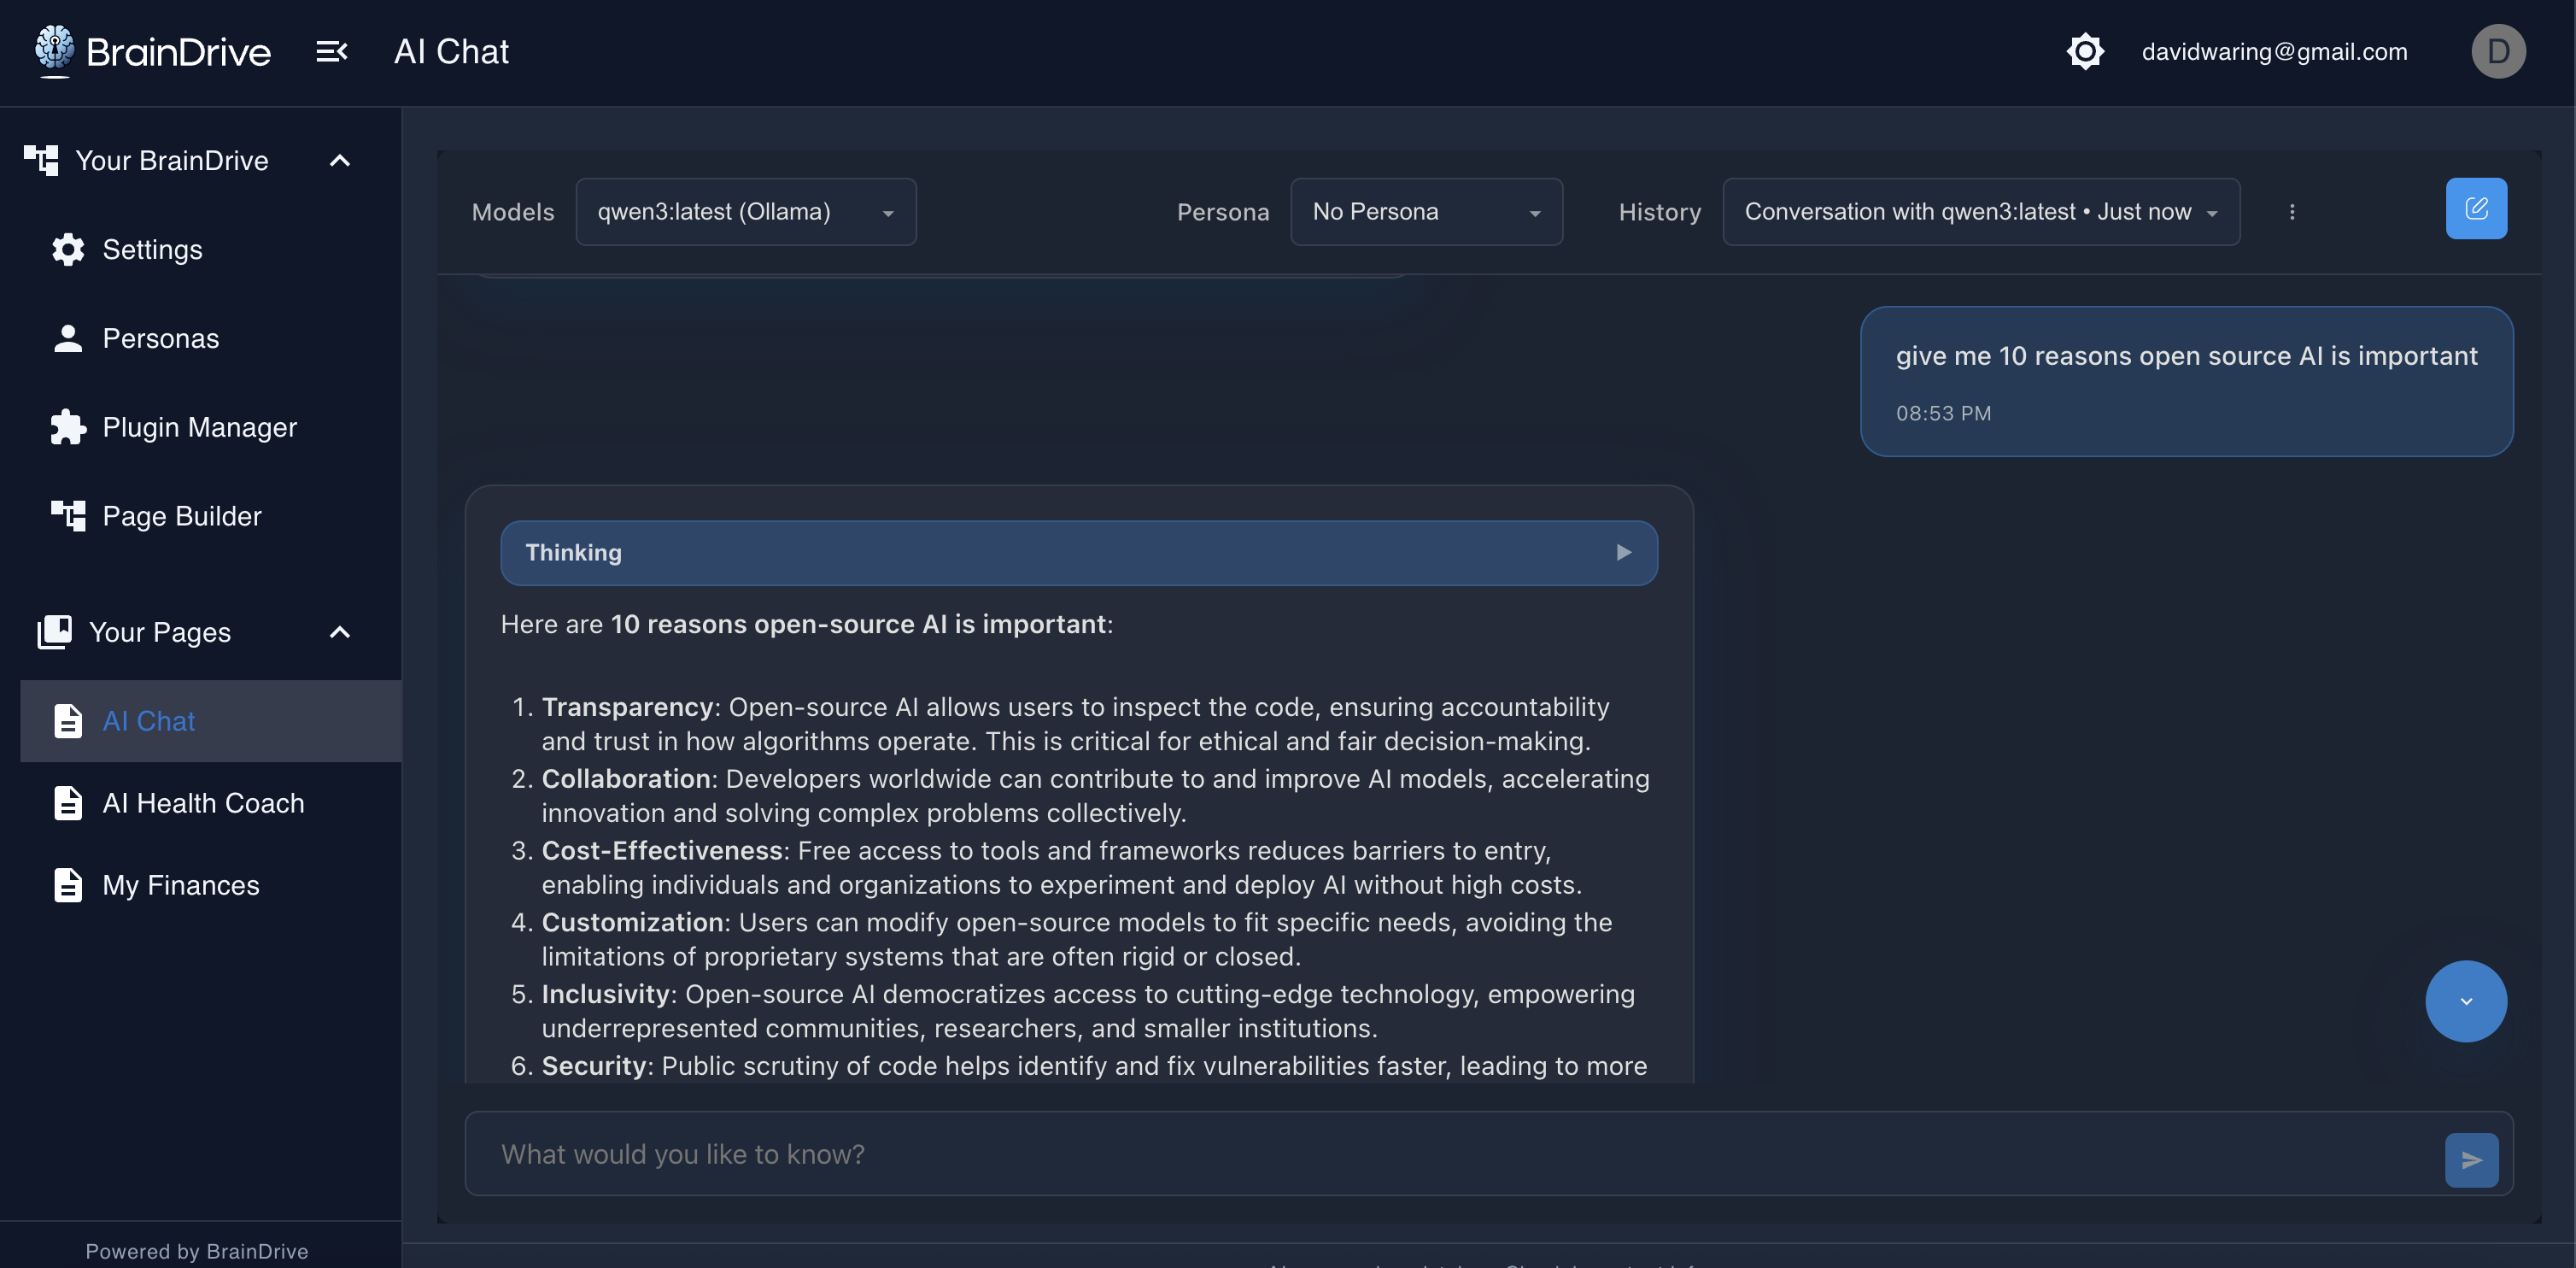Image resolution: width=2576 pixels, height=1268 pixels.
Task: Open the AI Health Coach page
Action: 203,803
